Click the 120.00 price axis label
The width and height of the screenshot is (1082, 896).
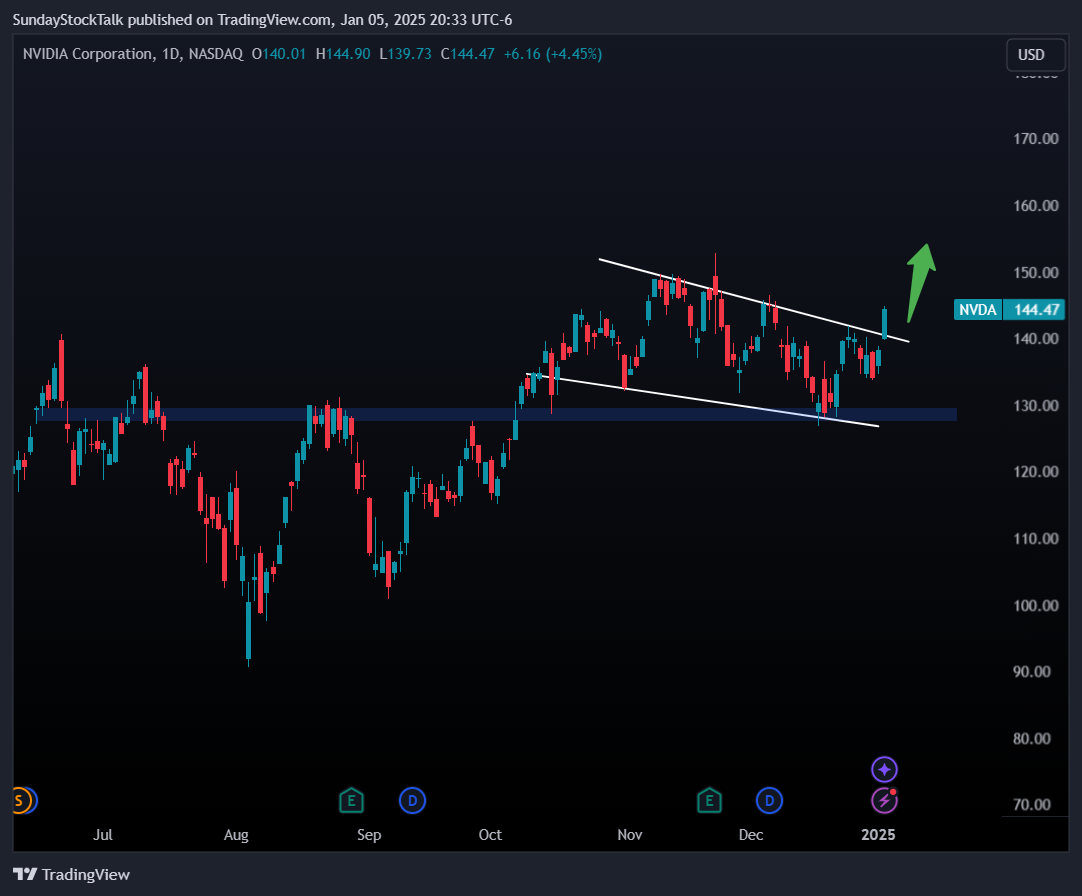click(x=1035, y=472)
